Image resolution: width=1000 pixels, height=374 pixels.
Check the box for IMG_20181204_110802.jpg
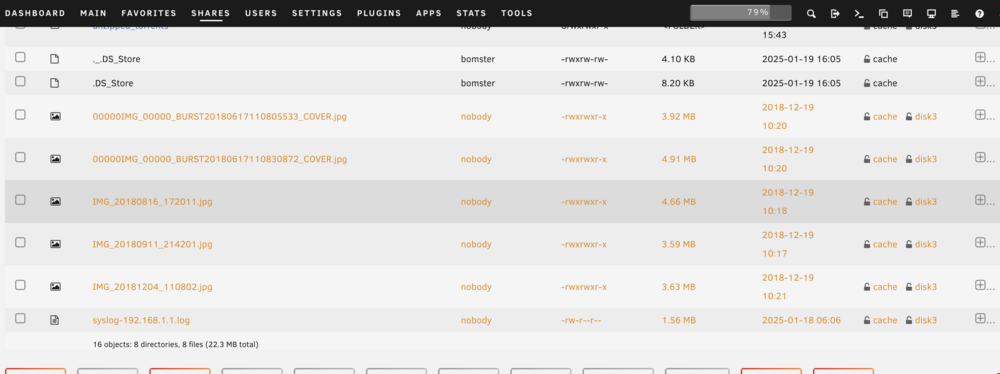tap(20, 285)
